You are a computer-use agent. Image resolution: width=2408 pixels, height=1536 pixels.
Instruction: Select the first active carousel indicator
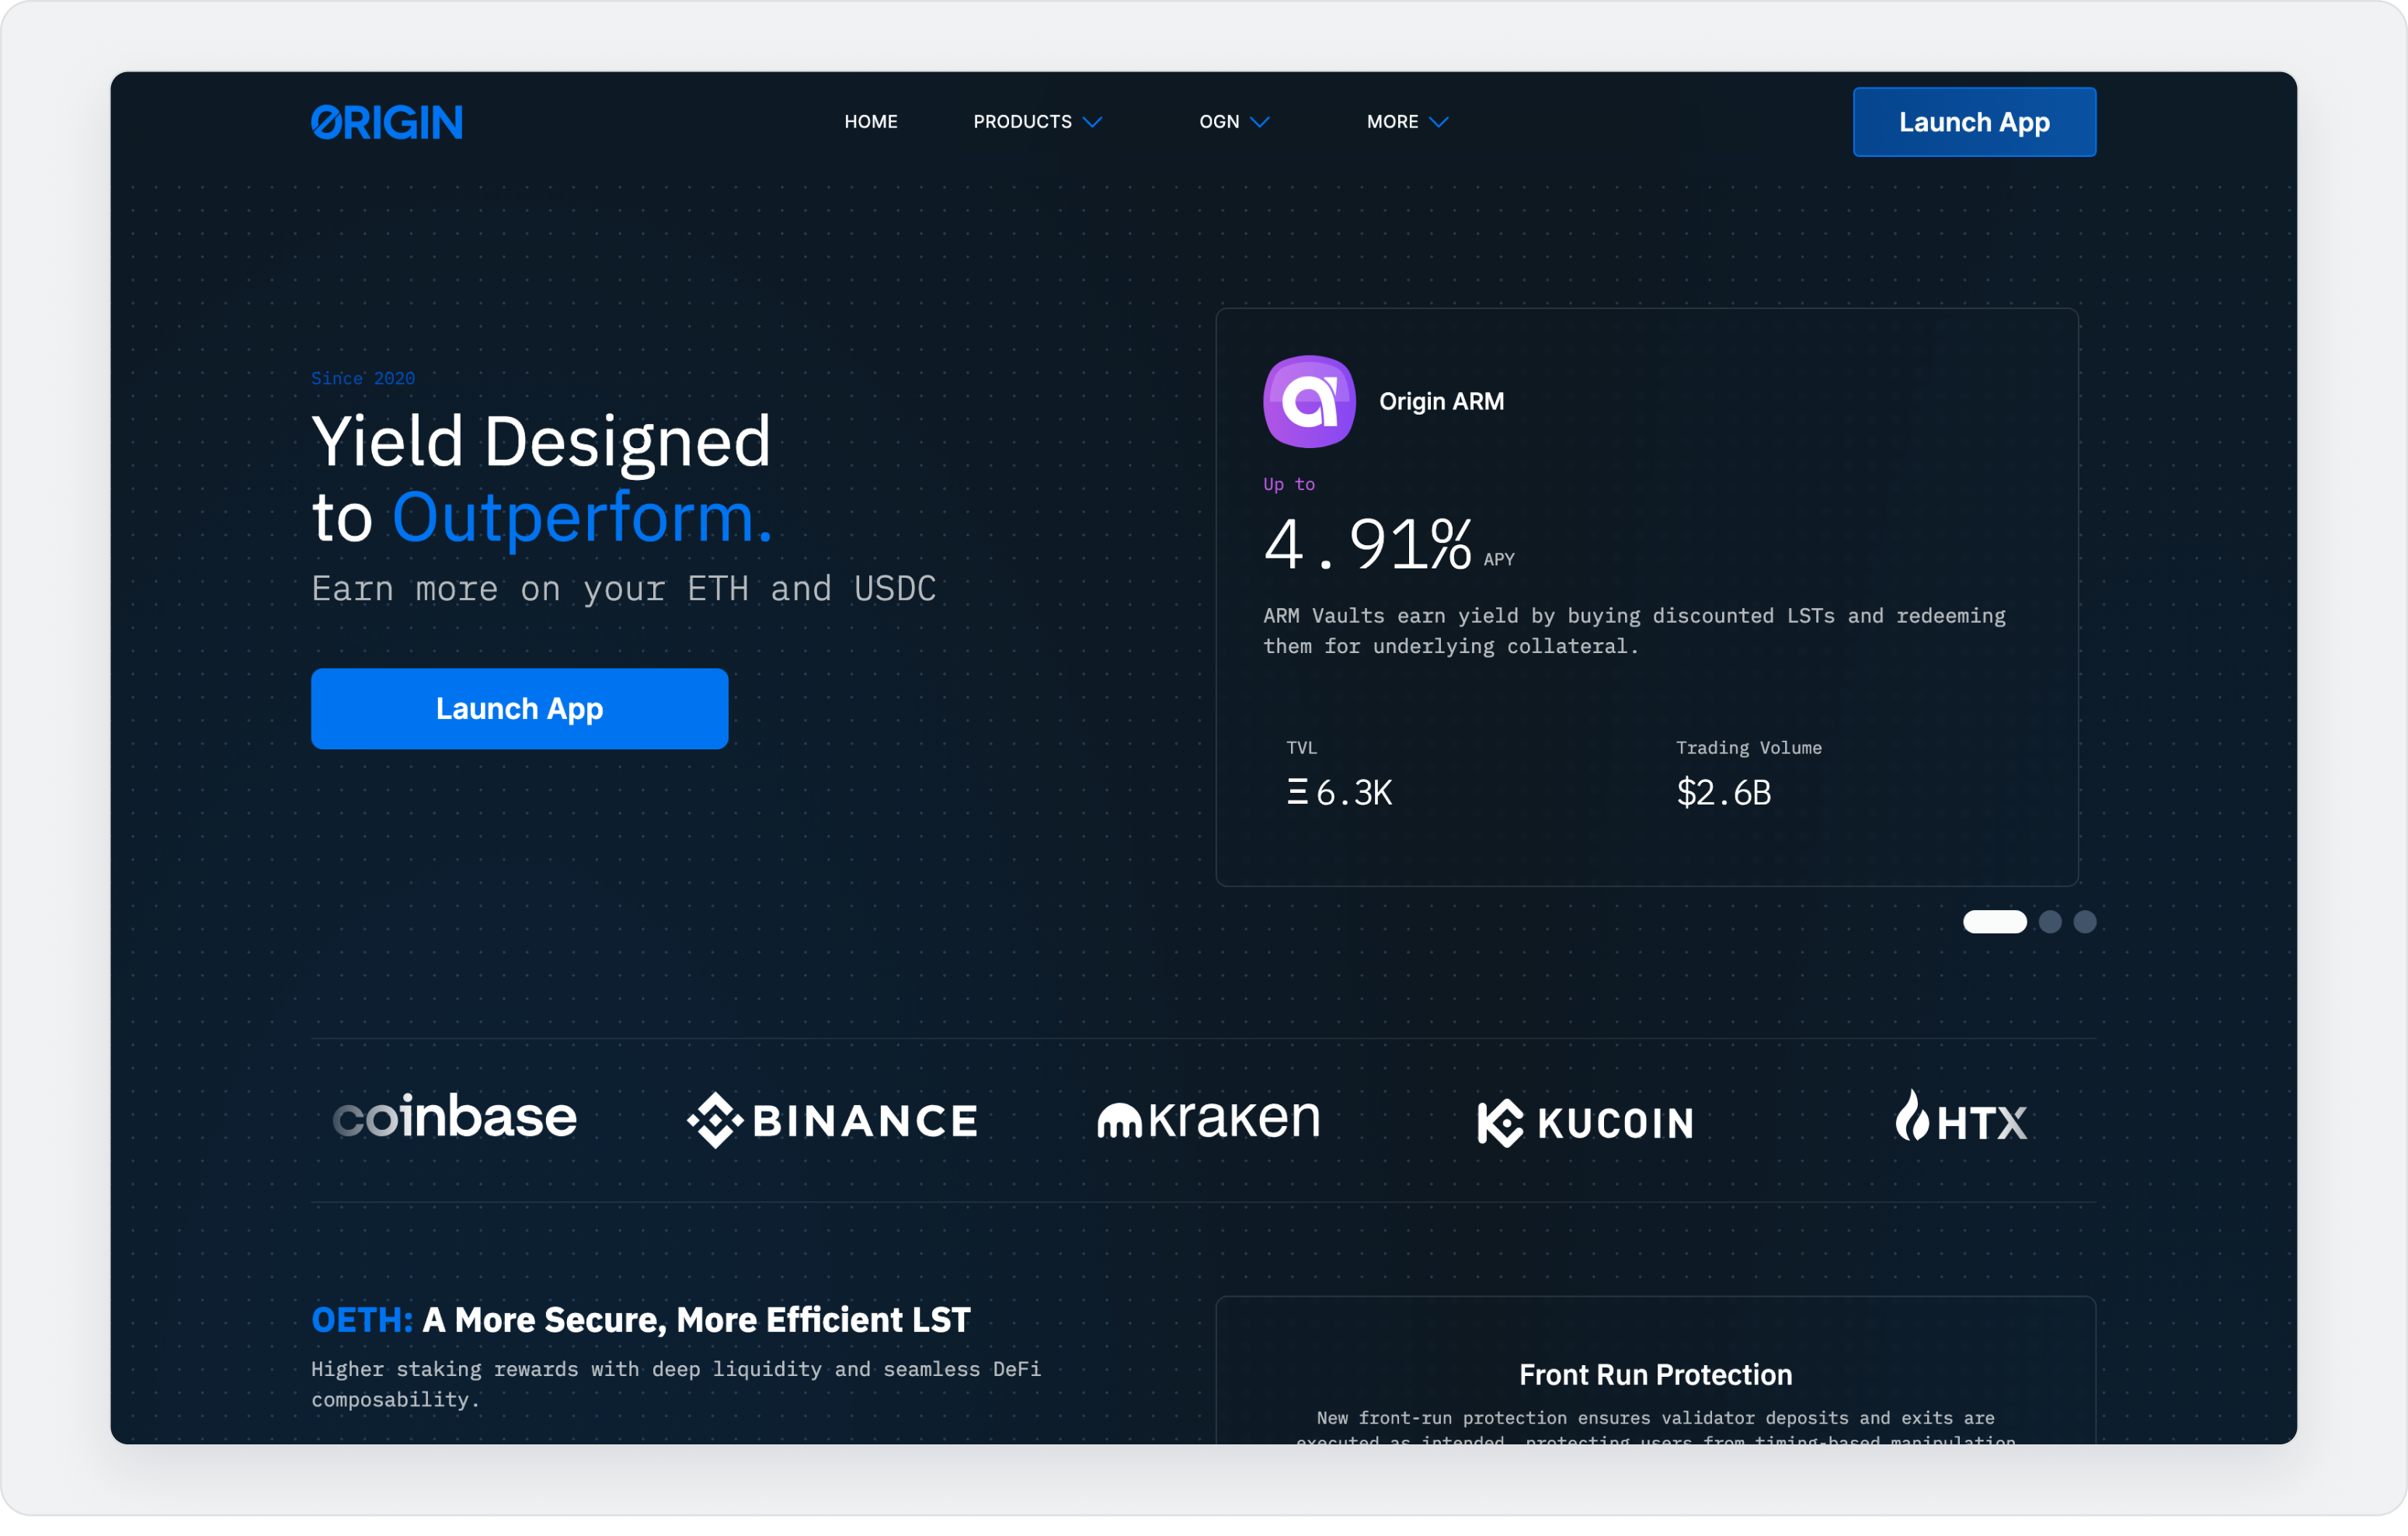click(x=1994, y=921)
